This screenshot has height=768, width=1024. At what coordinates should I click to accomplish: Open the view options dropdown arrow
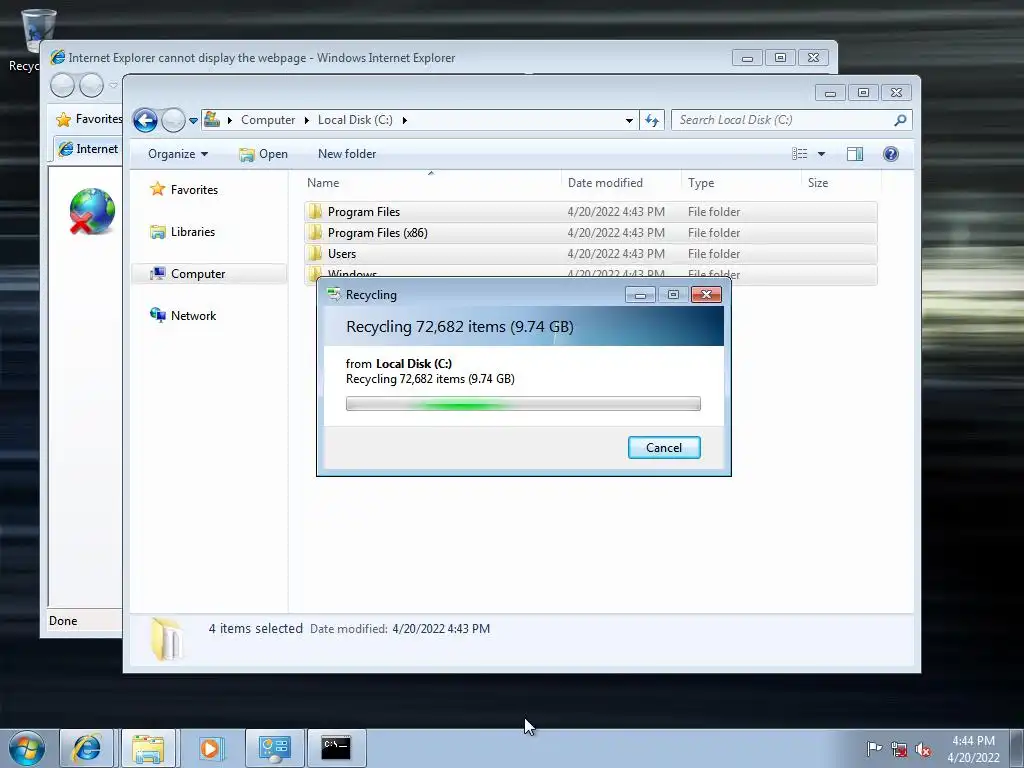(822, 154)
